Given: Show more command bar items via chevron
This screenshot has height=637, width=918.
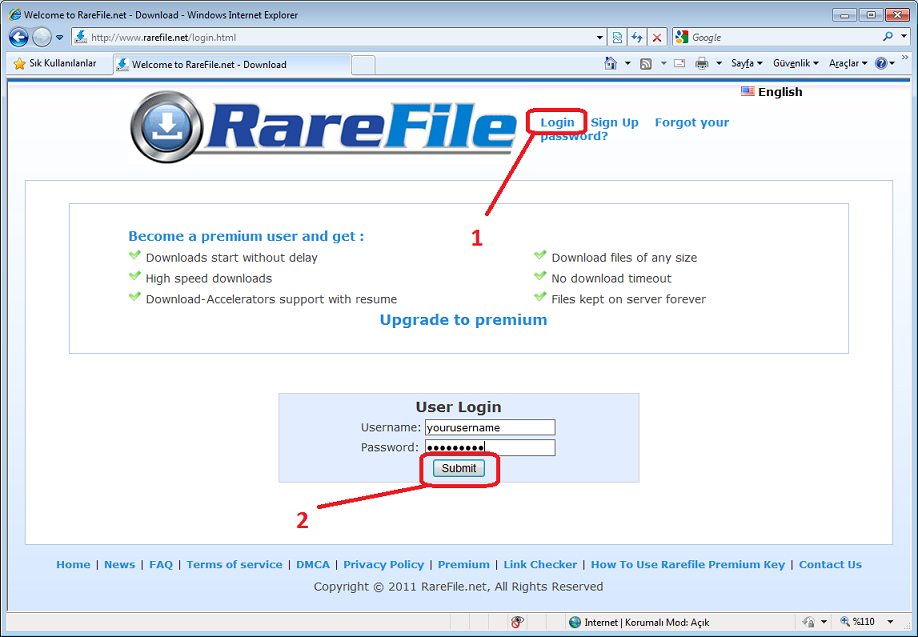Looking at the screenshot, I should tap(905, 57).
